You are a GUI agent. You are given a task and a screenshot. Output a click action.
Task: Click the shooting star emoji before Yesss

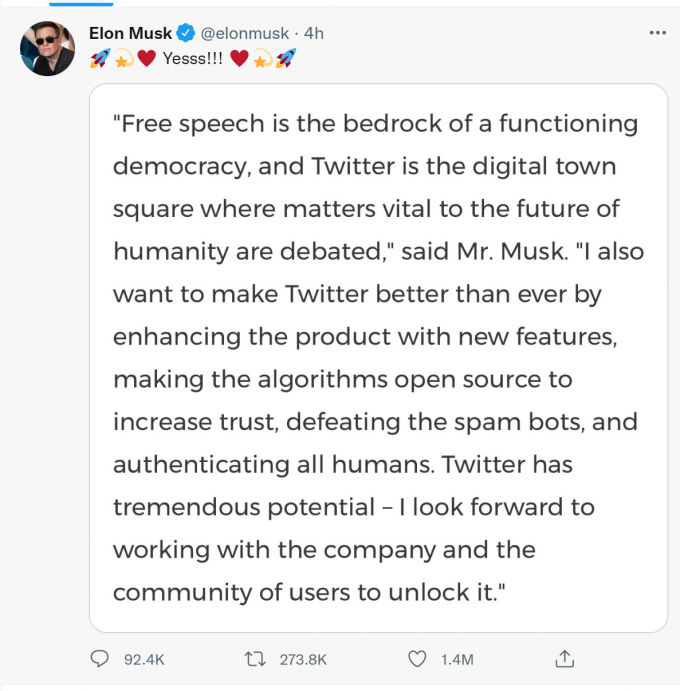(x=122, y=59)
